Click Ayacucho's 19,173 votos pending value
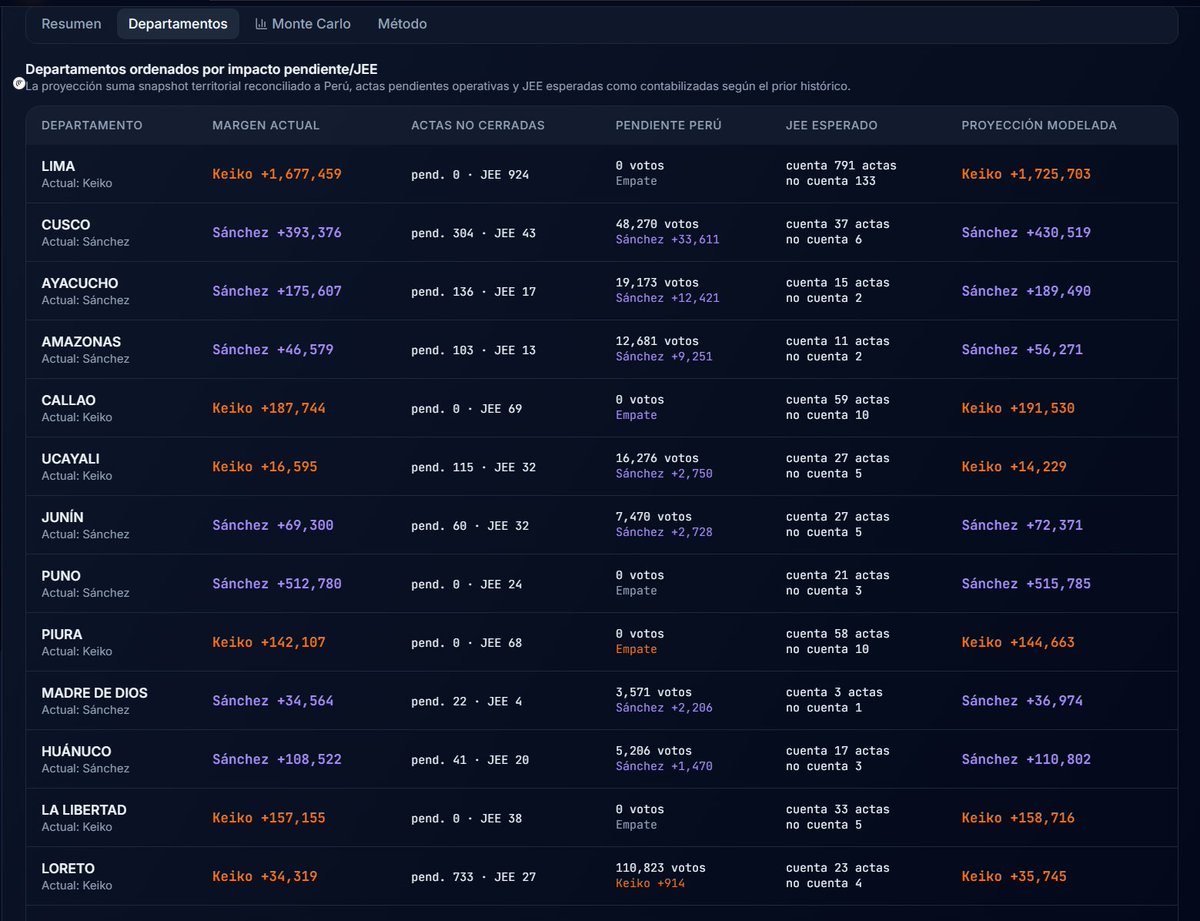 tap(657, 283)
